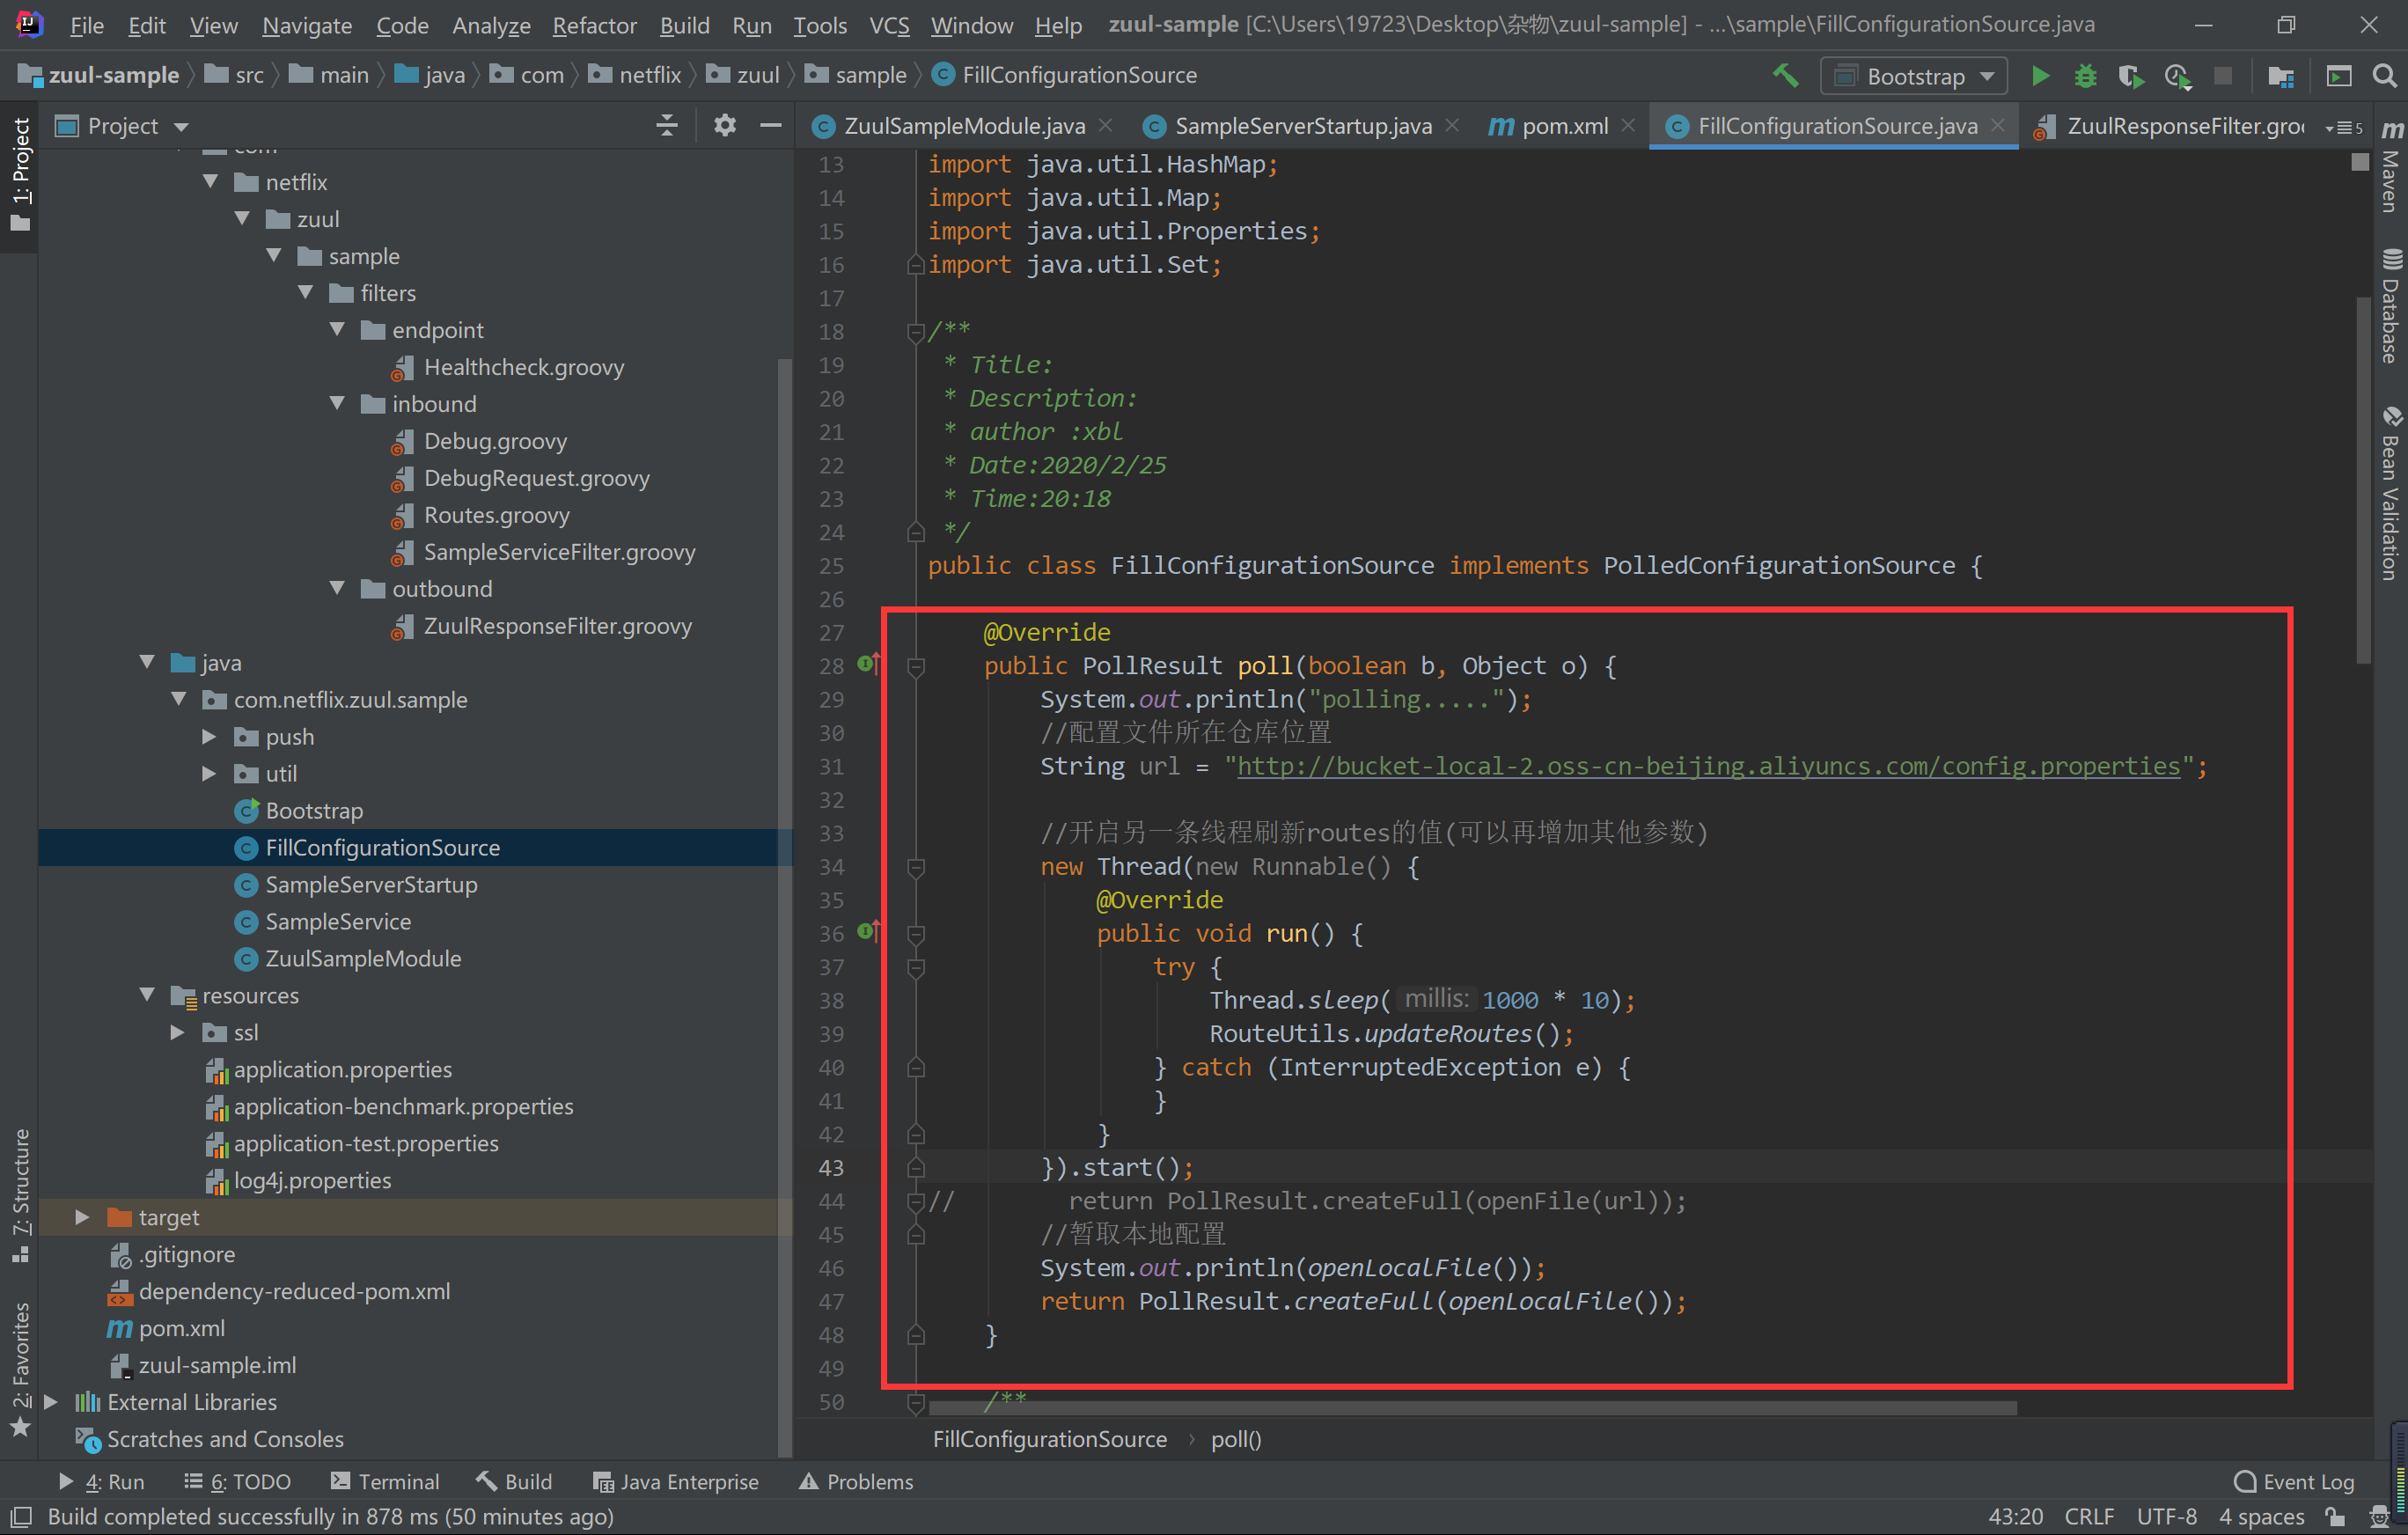
Task: Open the TODO tool window
Action: [x=238, y=1482]
